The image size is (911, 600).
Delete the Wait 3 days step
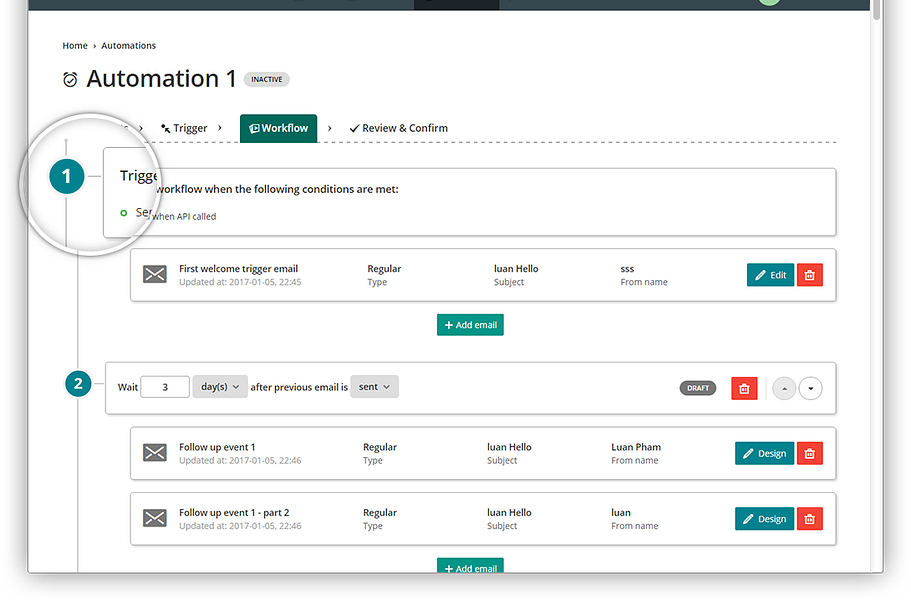click(x=744, y=389)
